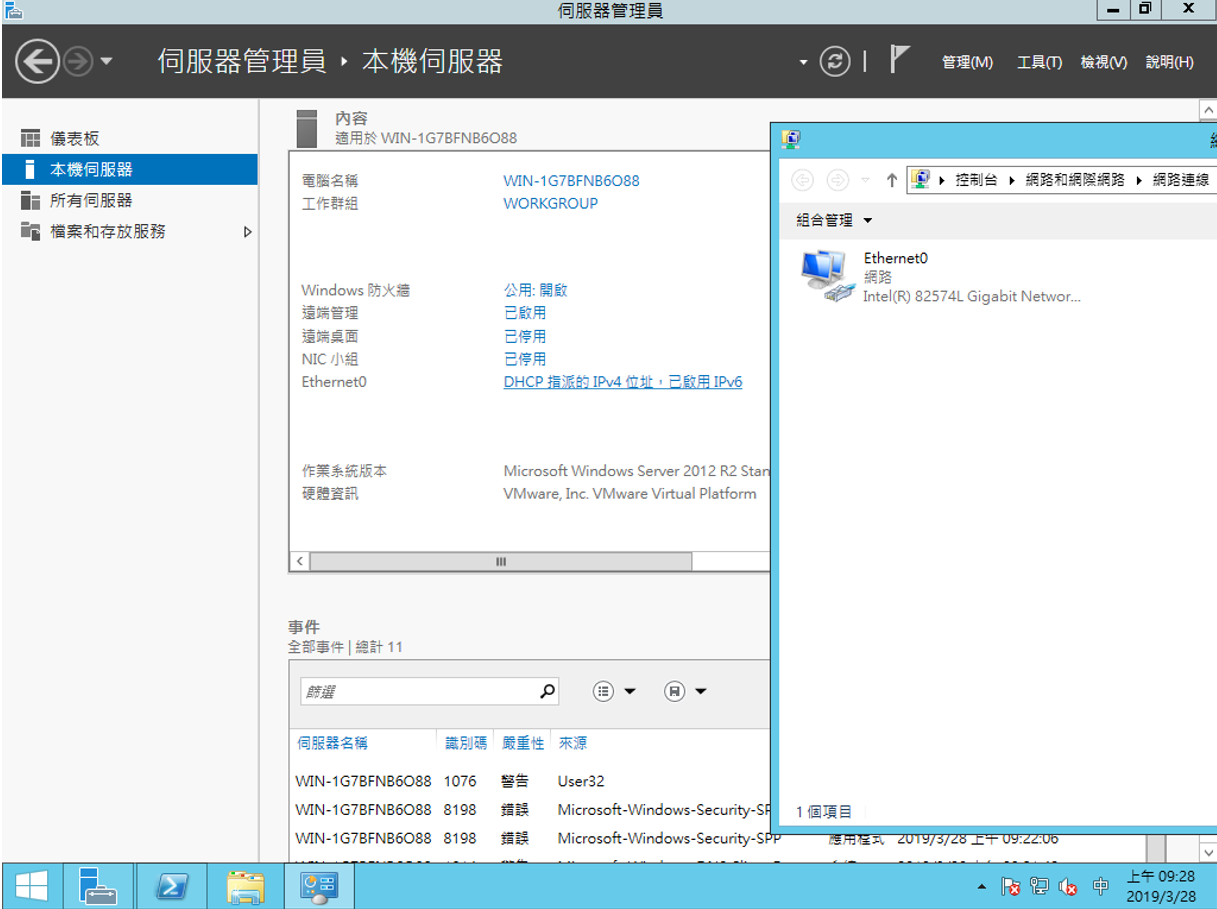Open the 管理(M) menu
Image resolution: width=1217 pixels, height=909 pixels.
click(x=967, y=62)
